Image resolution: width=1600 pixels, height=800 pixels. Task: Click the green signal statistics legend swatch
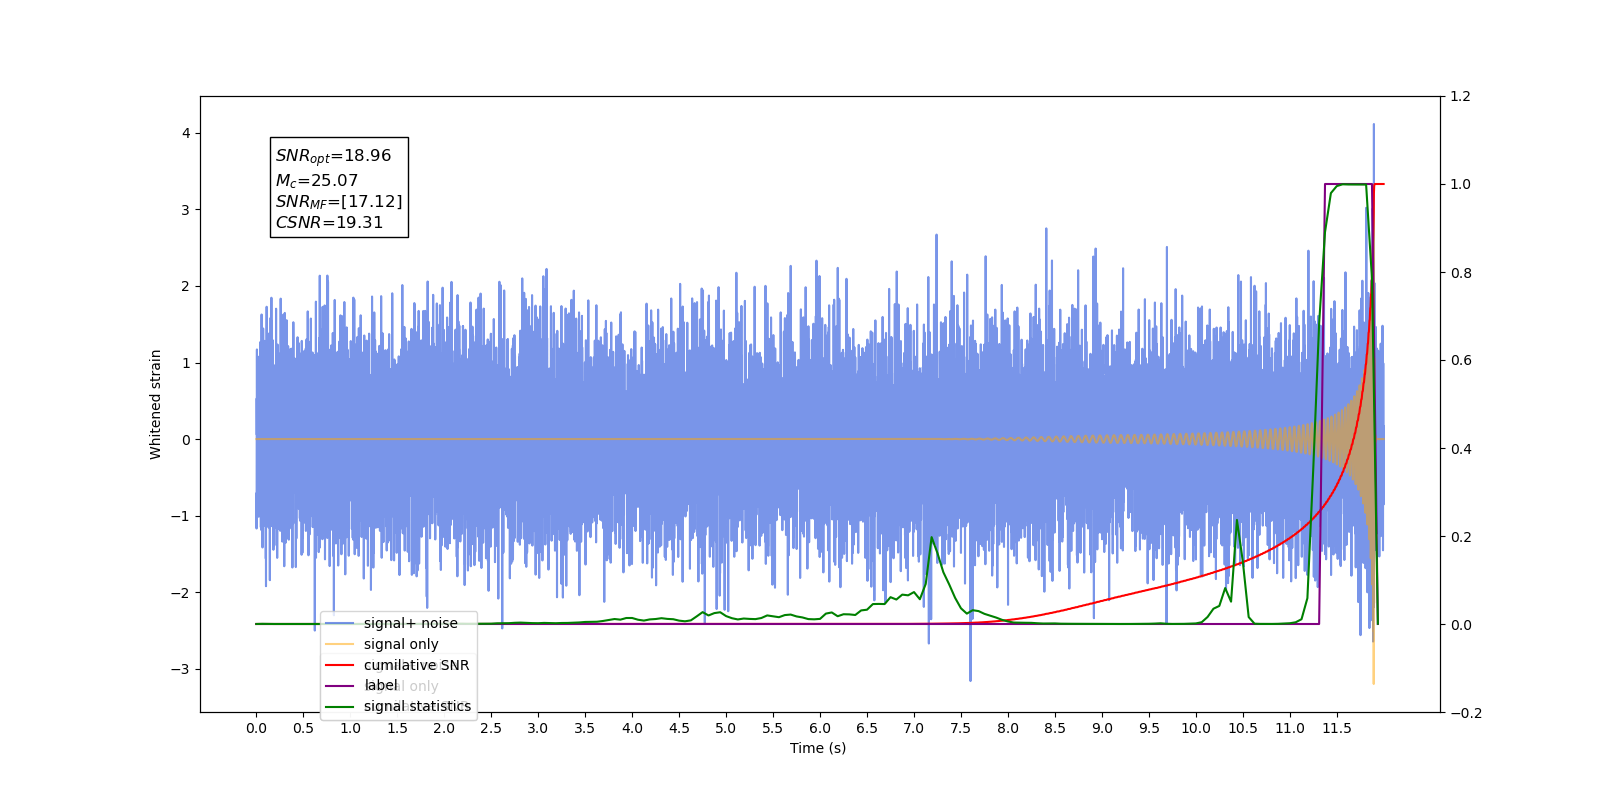(x=339, y=706)
